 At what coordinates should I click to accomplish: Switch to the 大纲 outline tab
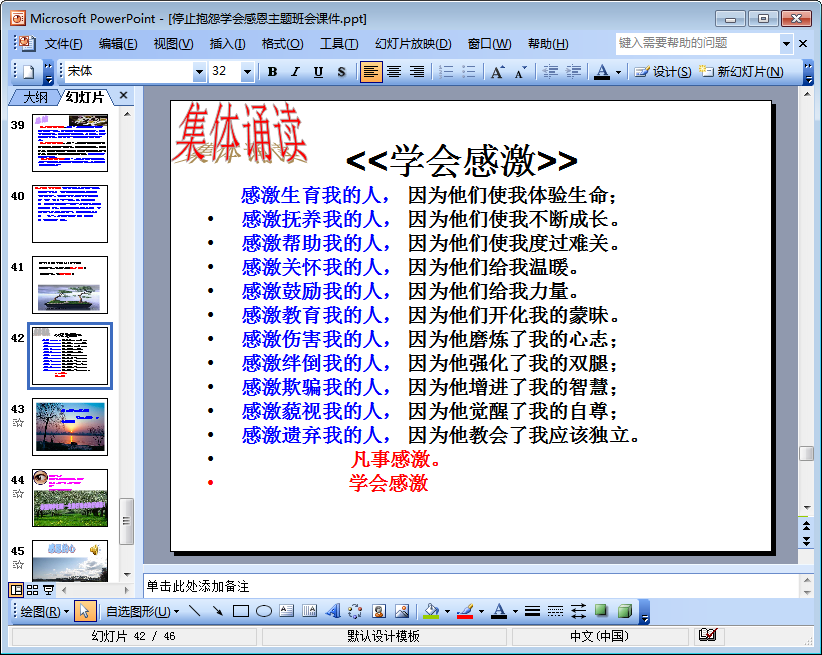35,97
